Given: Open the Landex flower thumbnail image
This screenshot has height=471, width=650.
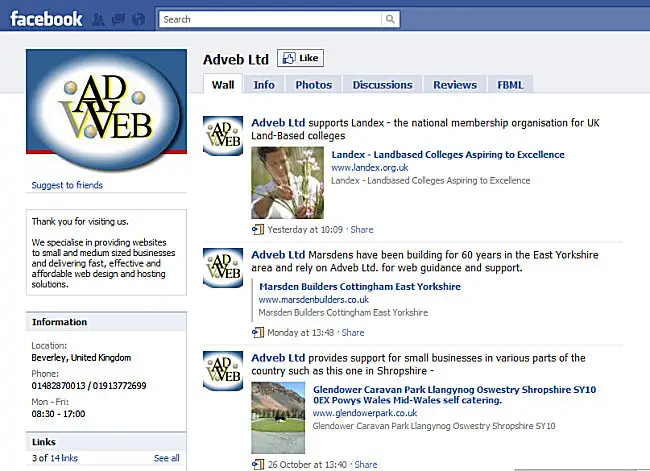Looking at the screenshot, I should pyautogui.click(x=287, y=182).
